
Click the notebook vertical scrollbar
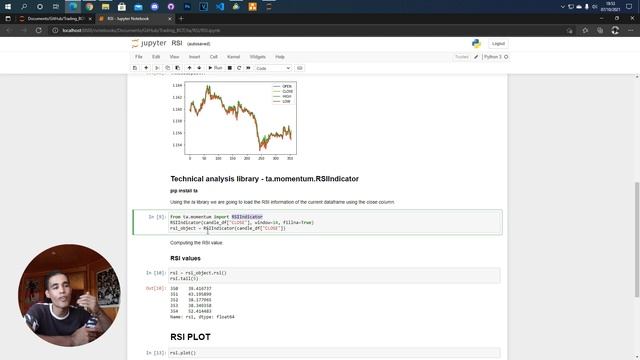coord(637,239)
